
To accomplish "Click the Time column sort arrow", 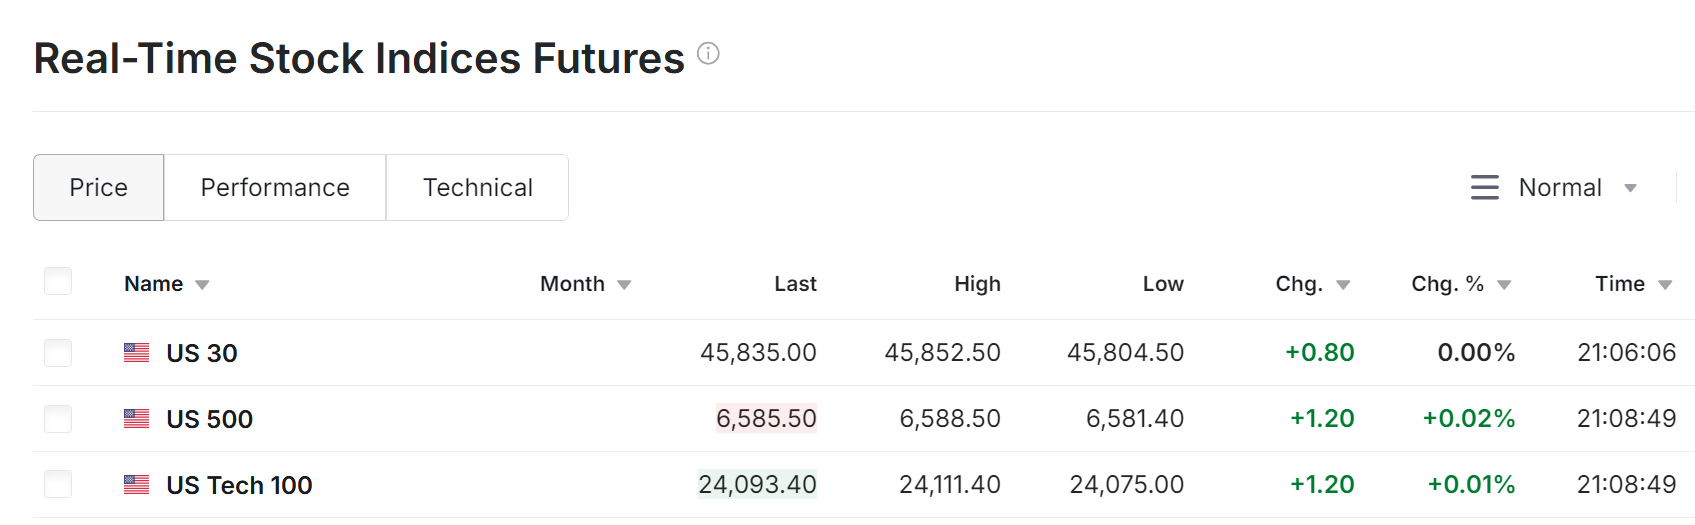I will [1665, 285].
